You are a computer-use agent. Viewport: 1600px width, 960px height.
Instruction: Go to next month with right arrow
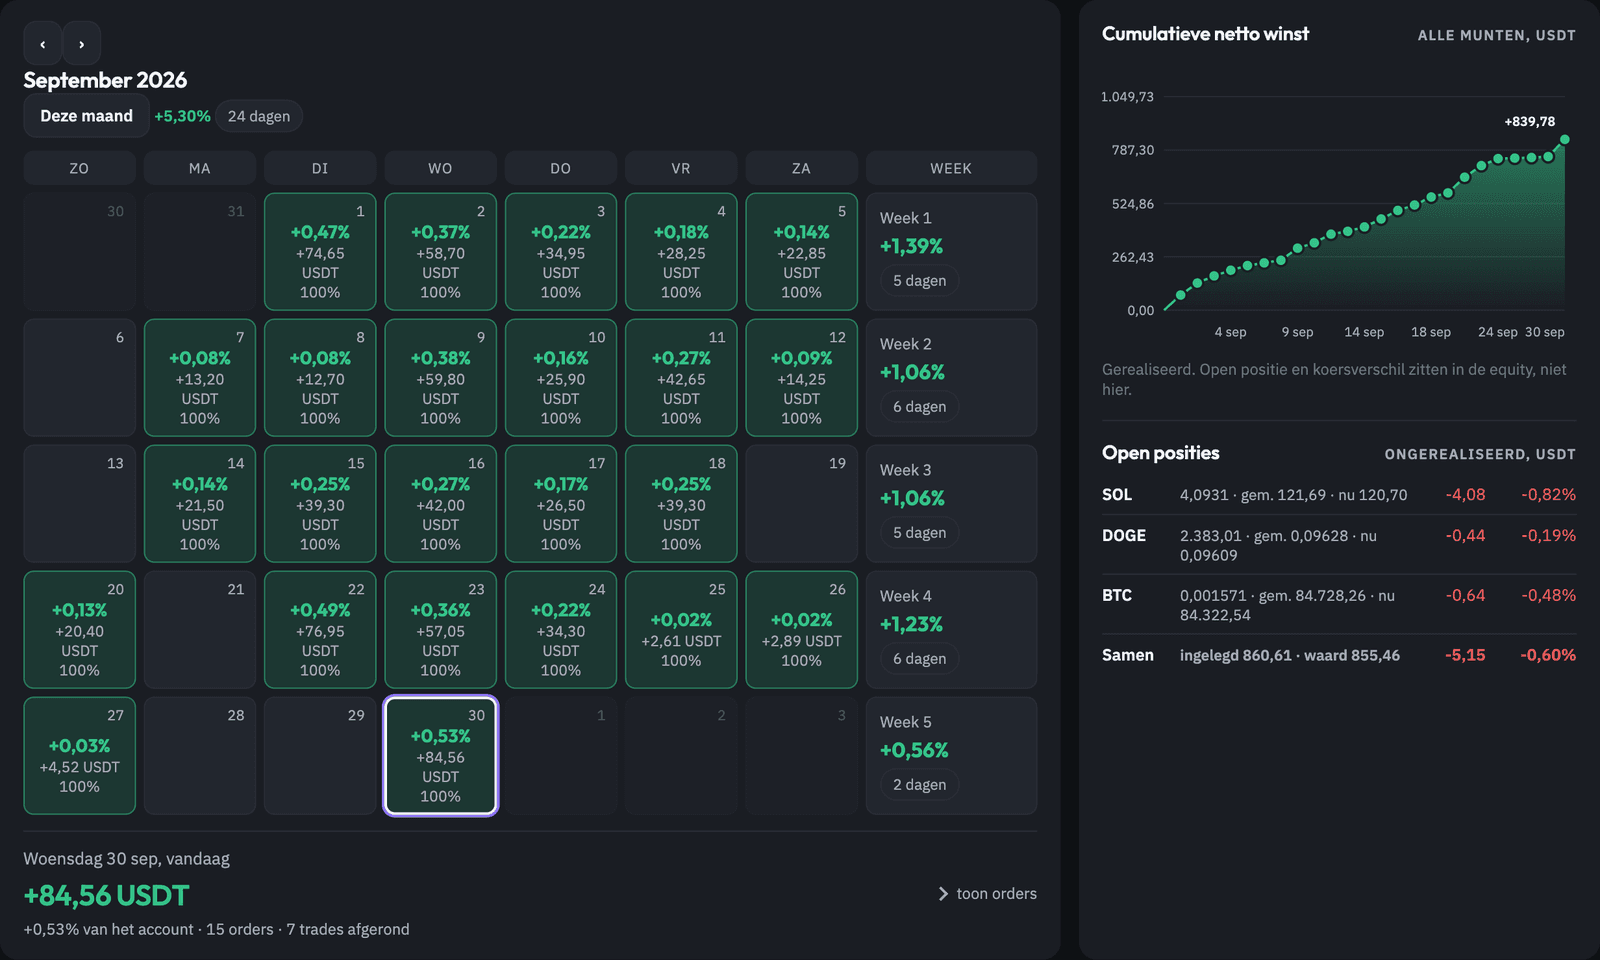[x=82, y=44]
